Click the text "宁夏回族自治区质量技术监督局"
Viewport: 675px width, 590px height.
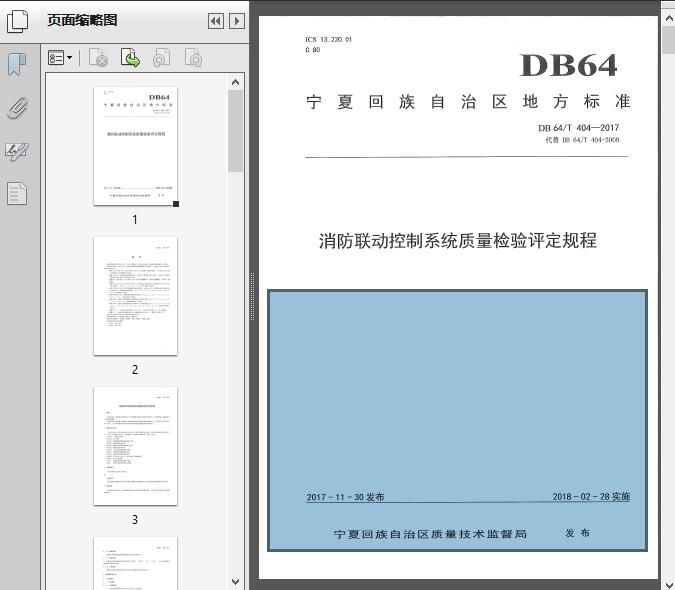tap(430, 534)
